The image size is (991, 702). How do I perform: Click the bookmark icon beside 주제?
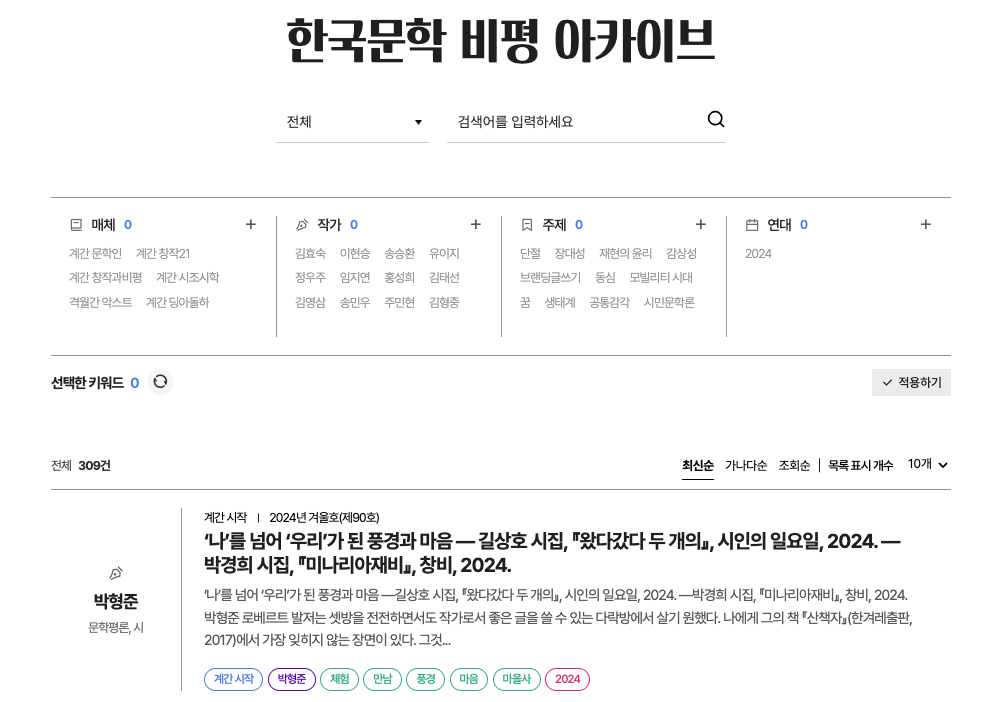[529, 224]
